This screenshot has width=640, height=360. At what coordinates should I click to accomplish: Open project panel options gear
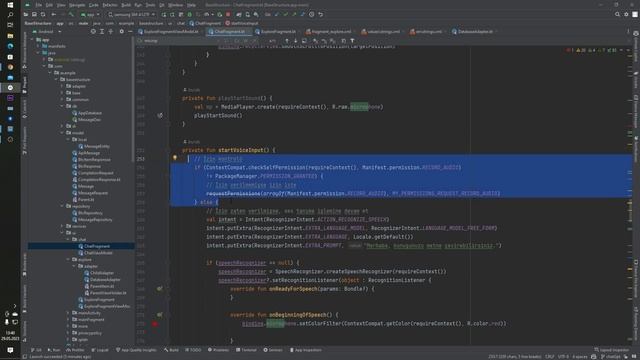(121, 31)
